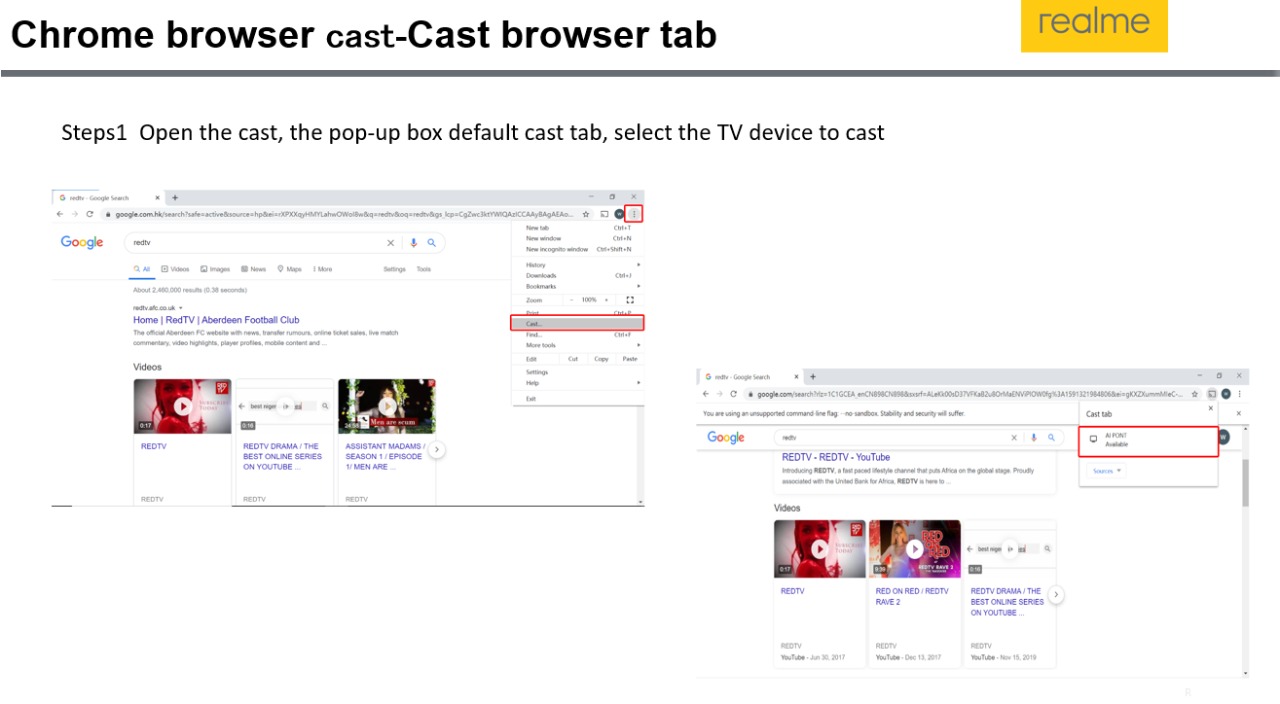Image resolution: width=1280 pixels, height=704 pixels.
Task: Click three-dot Chrome menu icon in left screenshot
Action: click(634, 214)
